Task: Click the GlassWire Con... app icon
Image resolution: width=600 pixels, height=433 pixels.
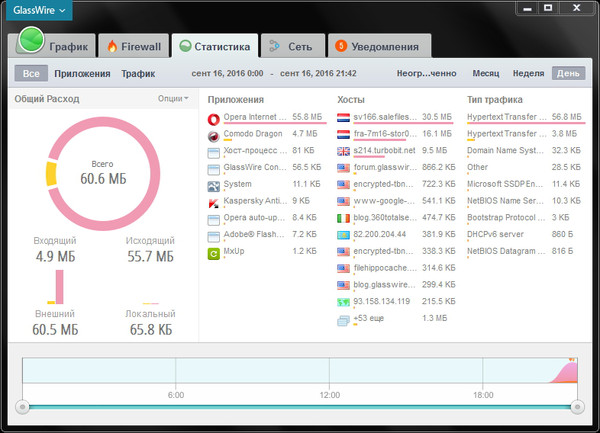Action: [x=214, y=169]
